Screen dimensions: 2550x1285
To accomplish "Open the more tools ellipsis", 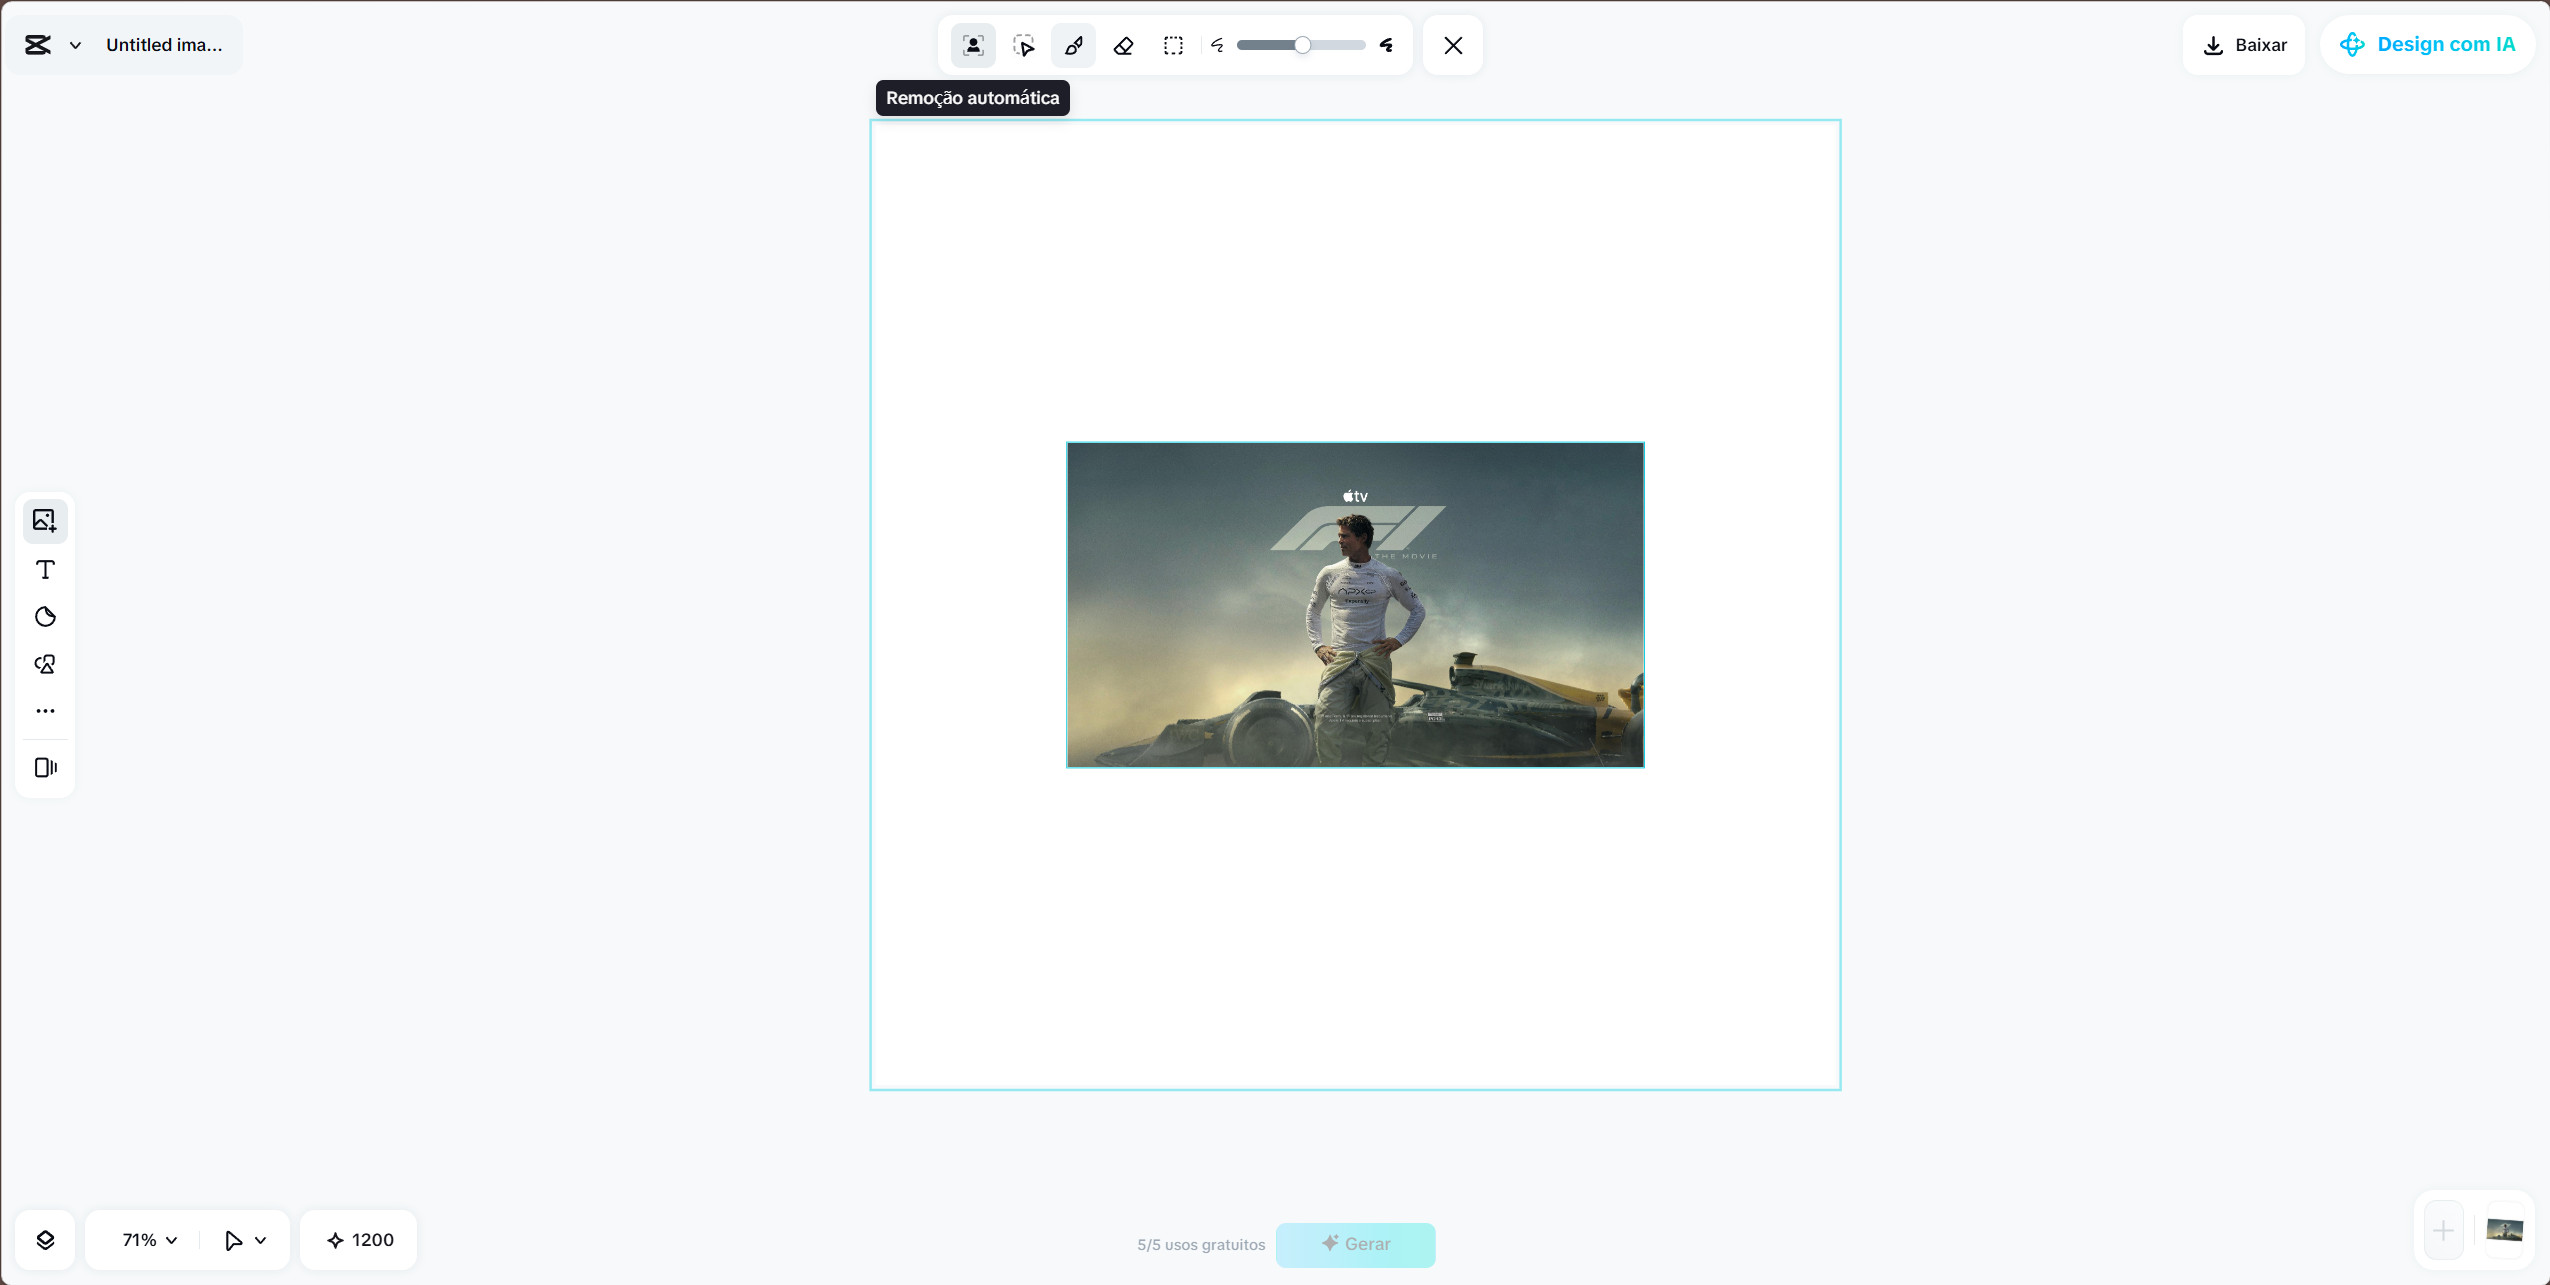I will point(45,711).
